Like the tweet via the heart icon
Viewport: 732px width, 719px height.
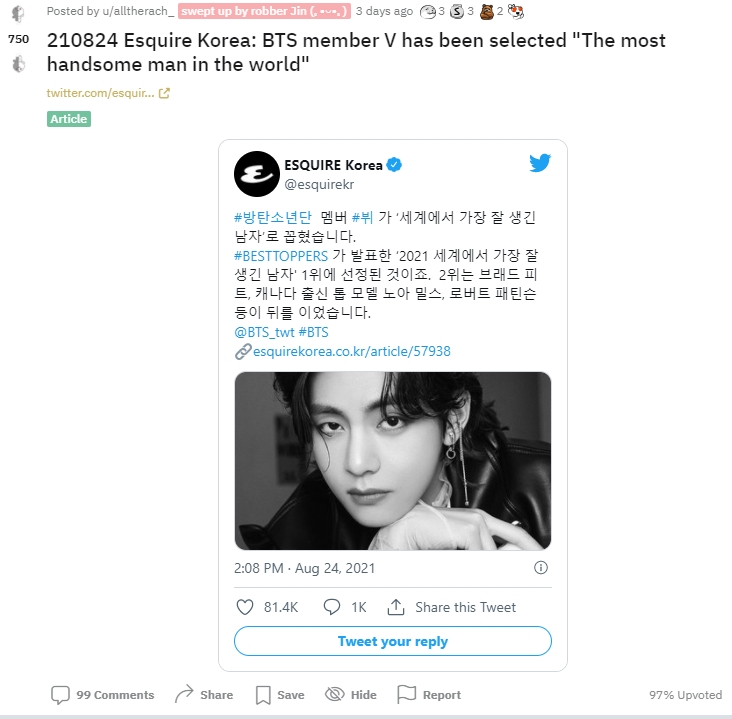[x=245, y=607]
